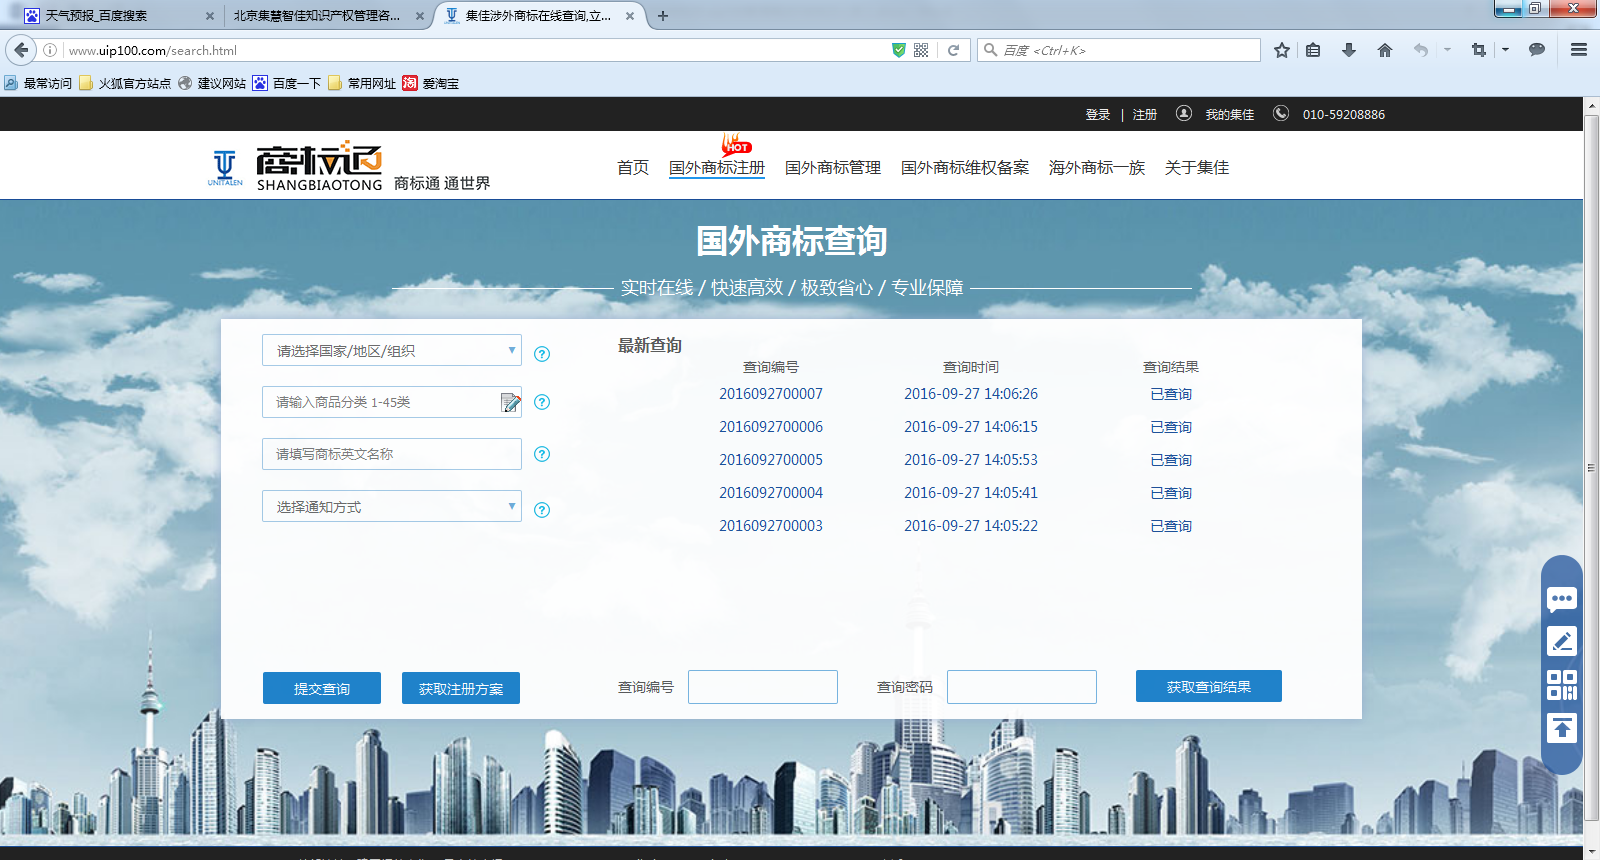The width and height of the screenshot is (1600, 860).
Task: Click the chat bubble icon in floating sidebar
Action: 1561,599
